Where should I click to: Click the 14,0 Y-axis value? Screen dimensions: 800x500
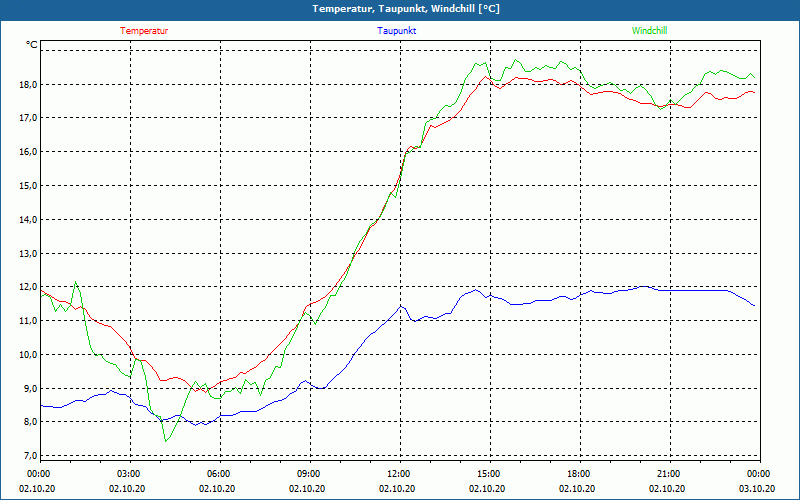[x=29, y=219]
